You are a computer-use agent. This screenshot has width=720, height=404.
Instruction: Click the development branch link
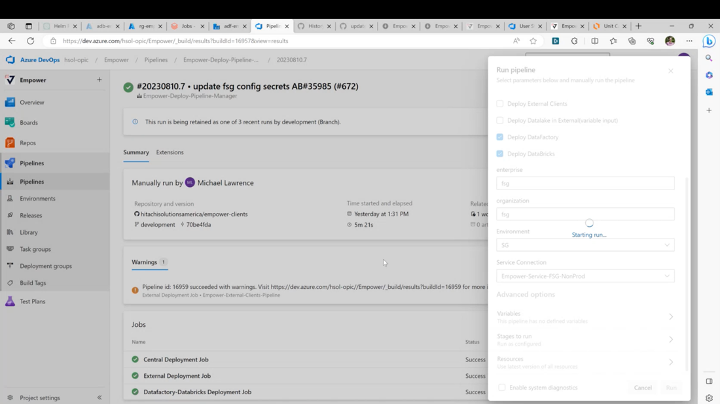[x=158, y=224]
